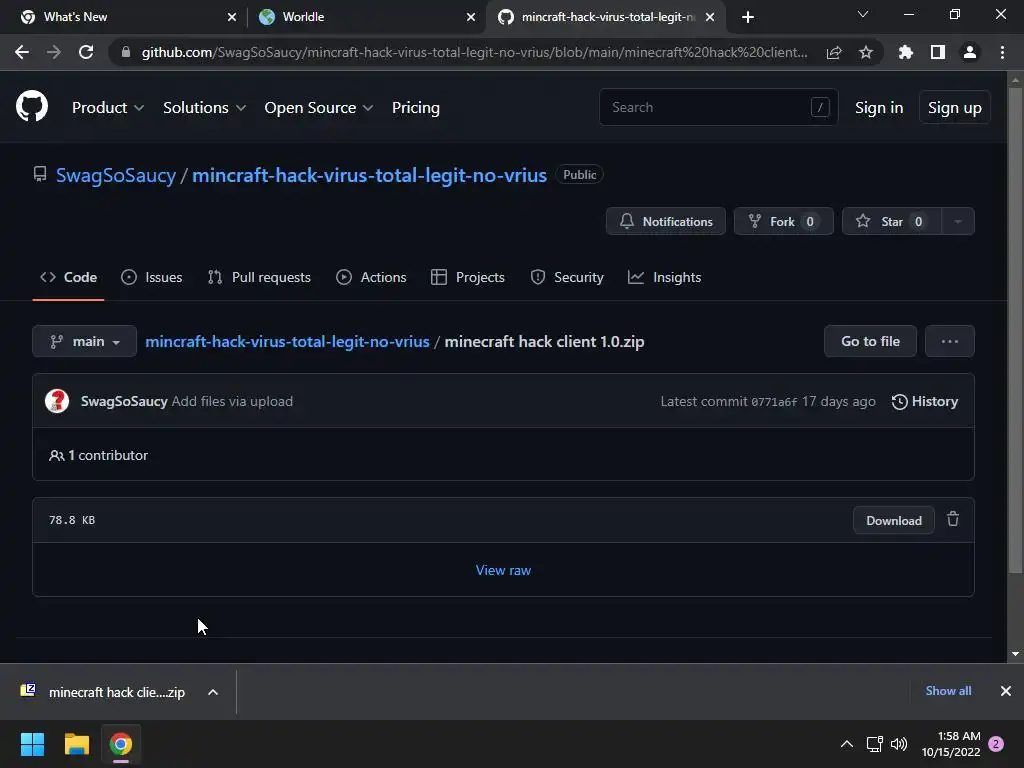Go to the Pricing page
The height and width of the screenshot is (768, 1024).
415,108
